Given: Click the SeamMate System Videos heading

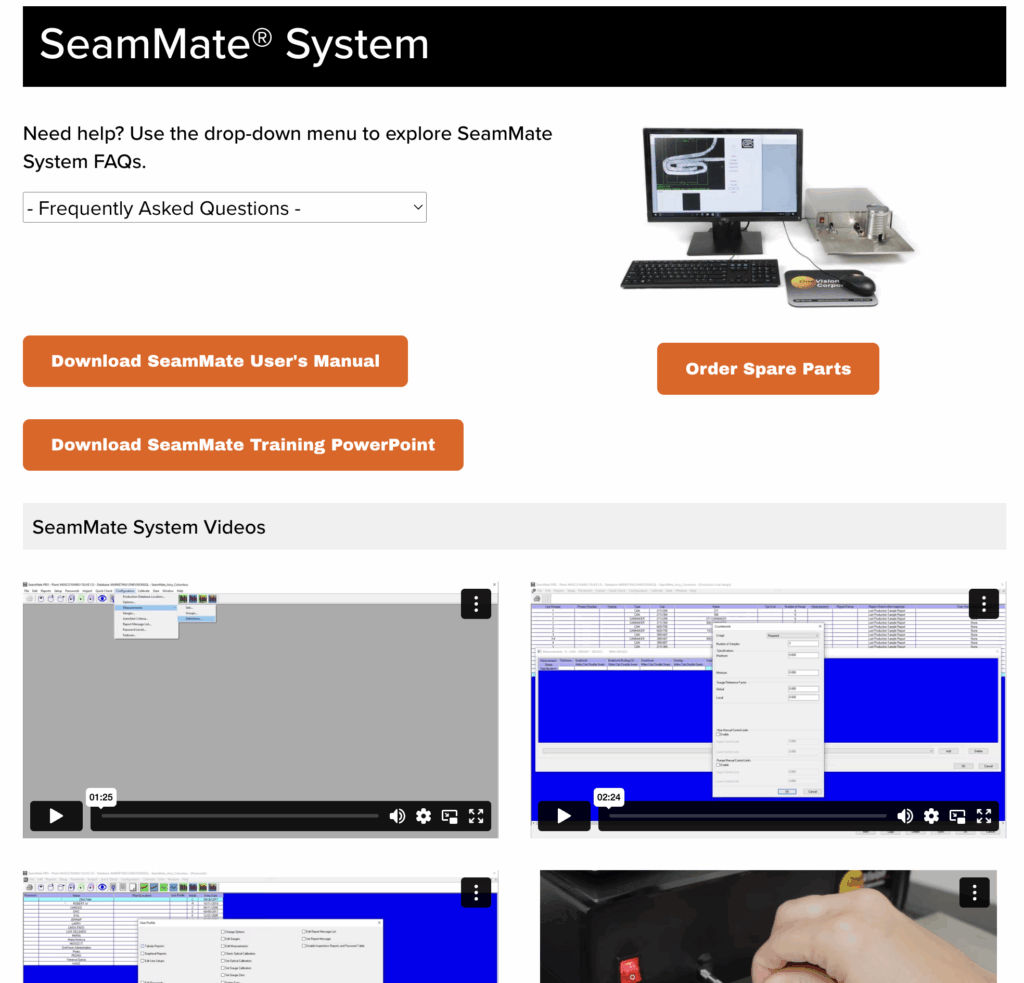Looking at the screenshot, I should click(x=149, y=527).
